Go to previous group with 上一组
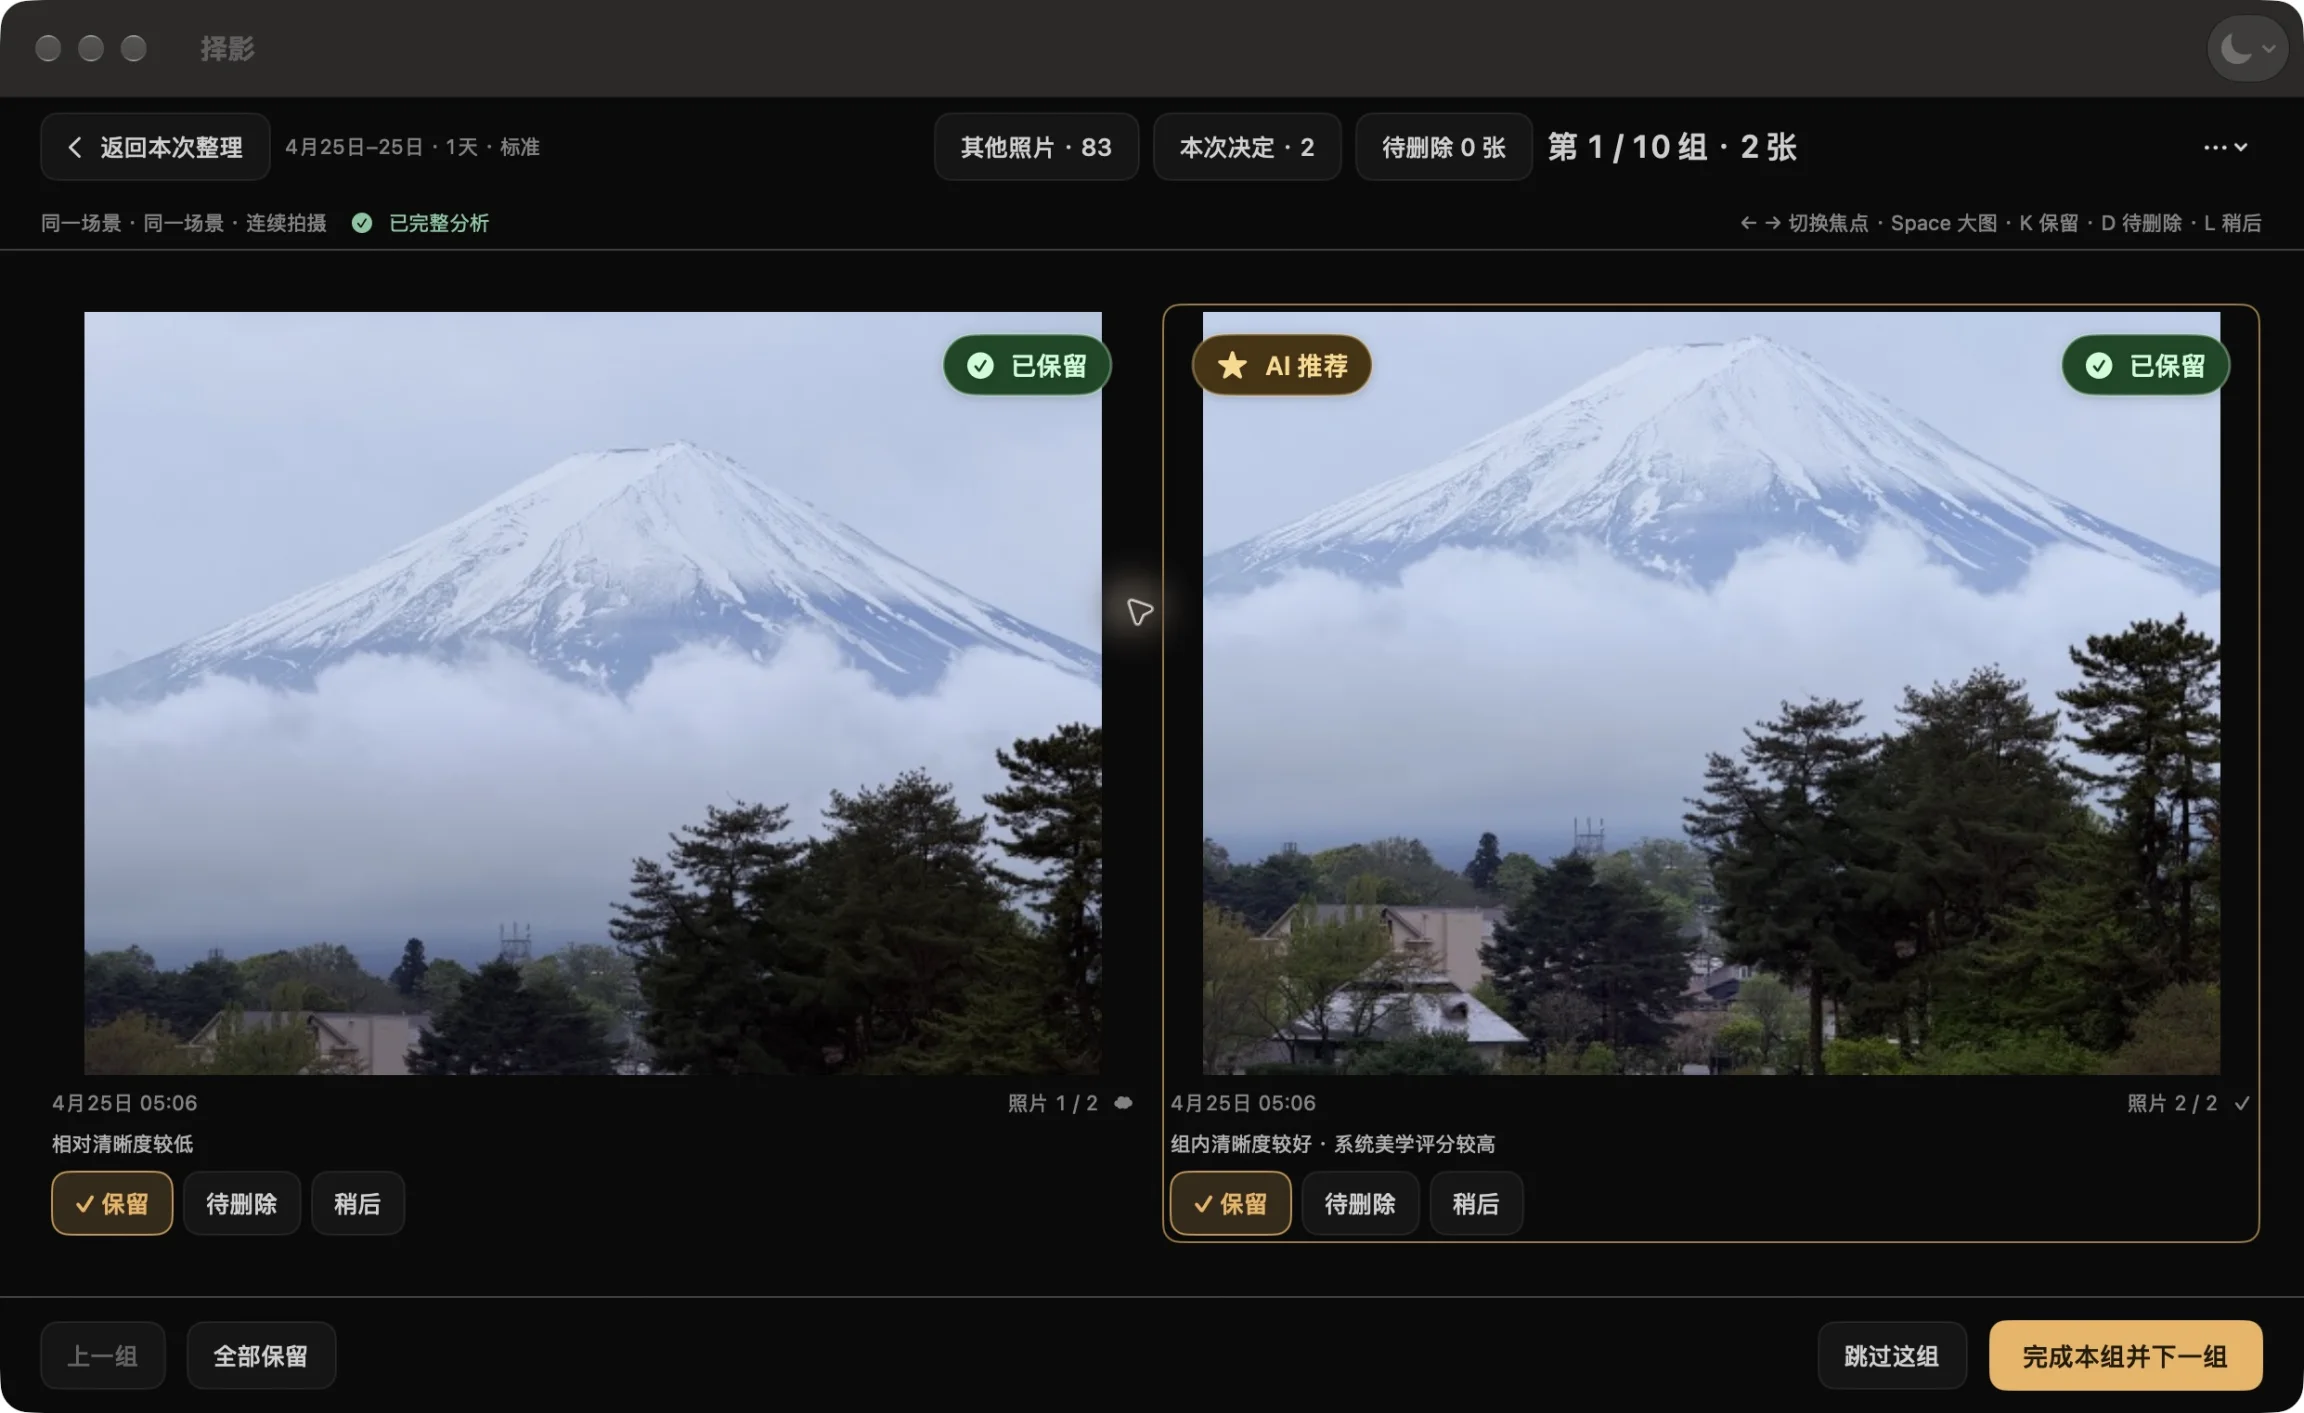The height and width of the screenshot is (1413, 2304). pos(103,1356)
